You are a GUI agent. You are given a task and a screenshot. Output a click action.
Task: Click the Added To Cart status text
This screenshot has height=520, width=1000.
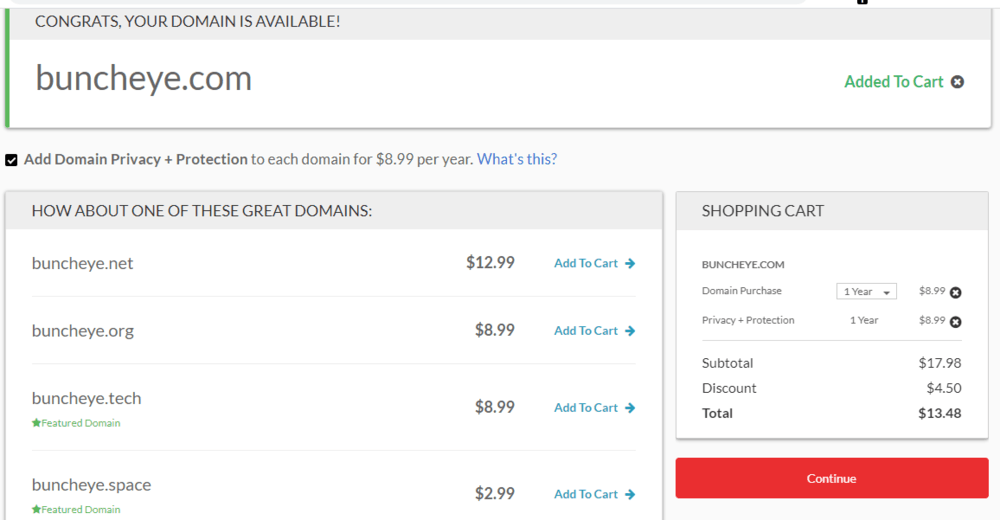pyautogui.click(x=893, y=82)
